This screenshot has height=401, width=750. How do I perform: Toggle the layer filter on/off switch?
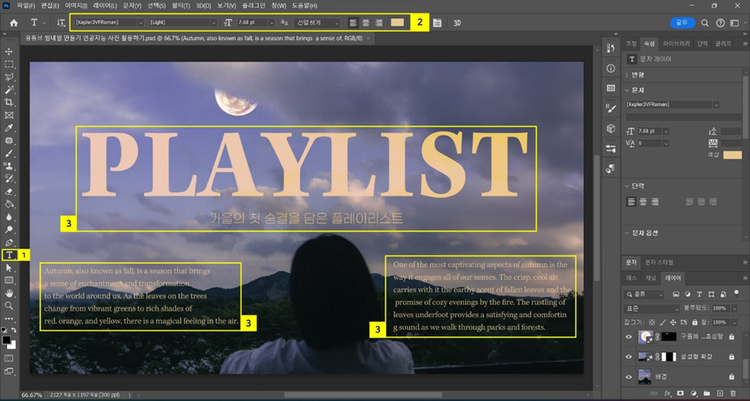(737, 293)
